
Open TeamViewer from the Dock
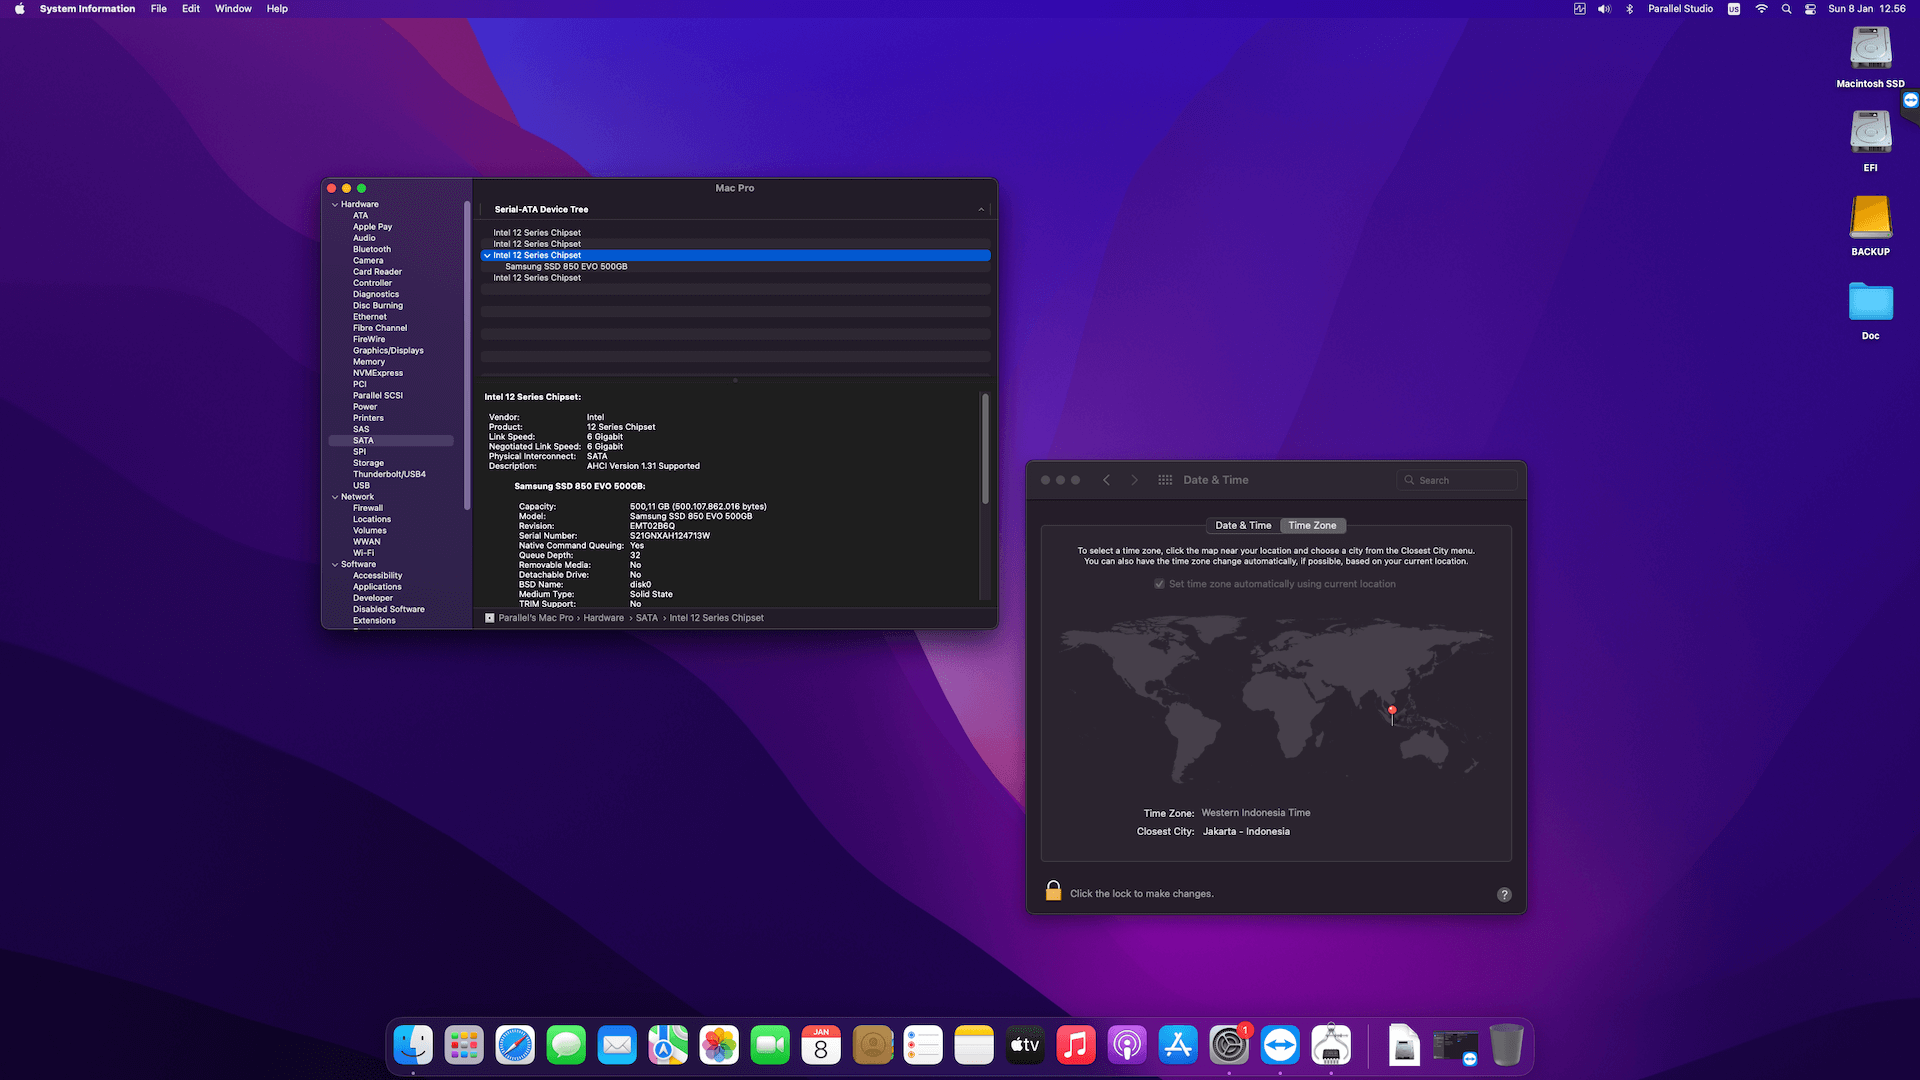point(1280,1045)
